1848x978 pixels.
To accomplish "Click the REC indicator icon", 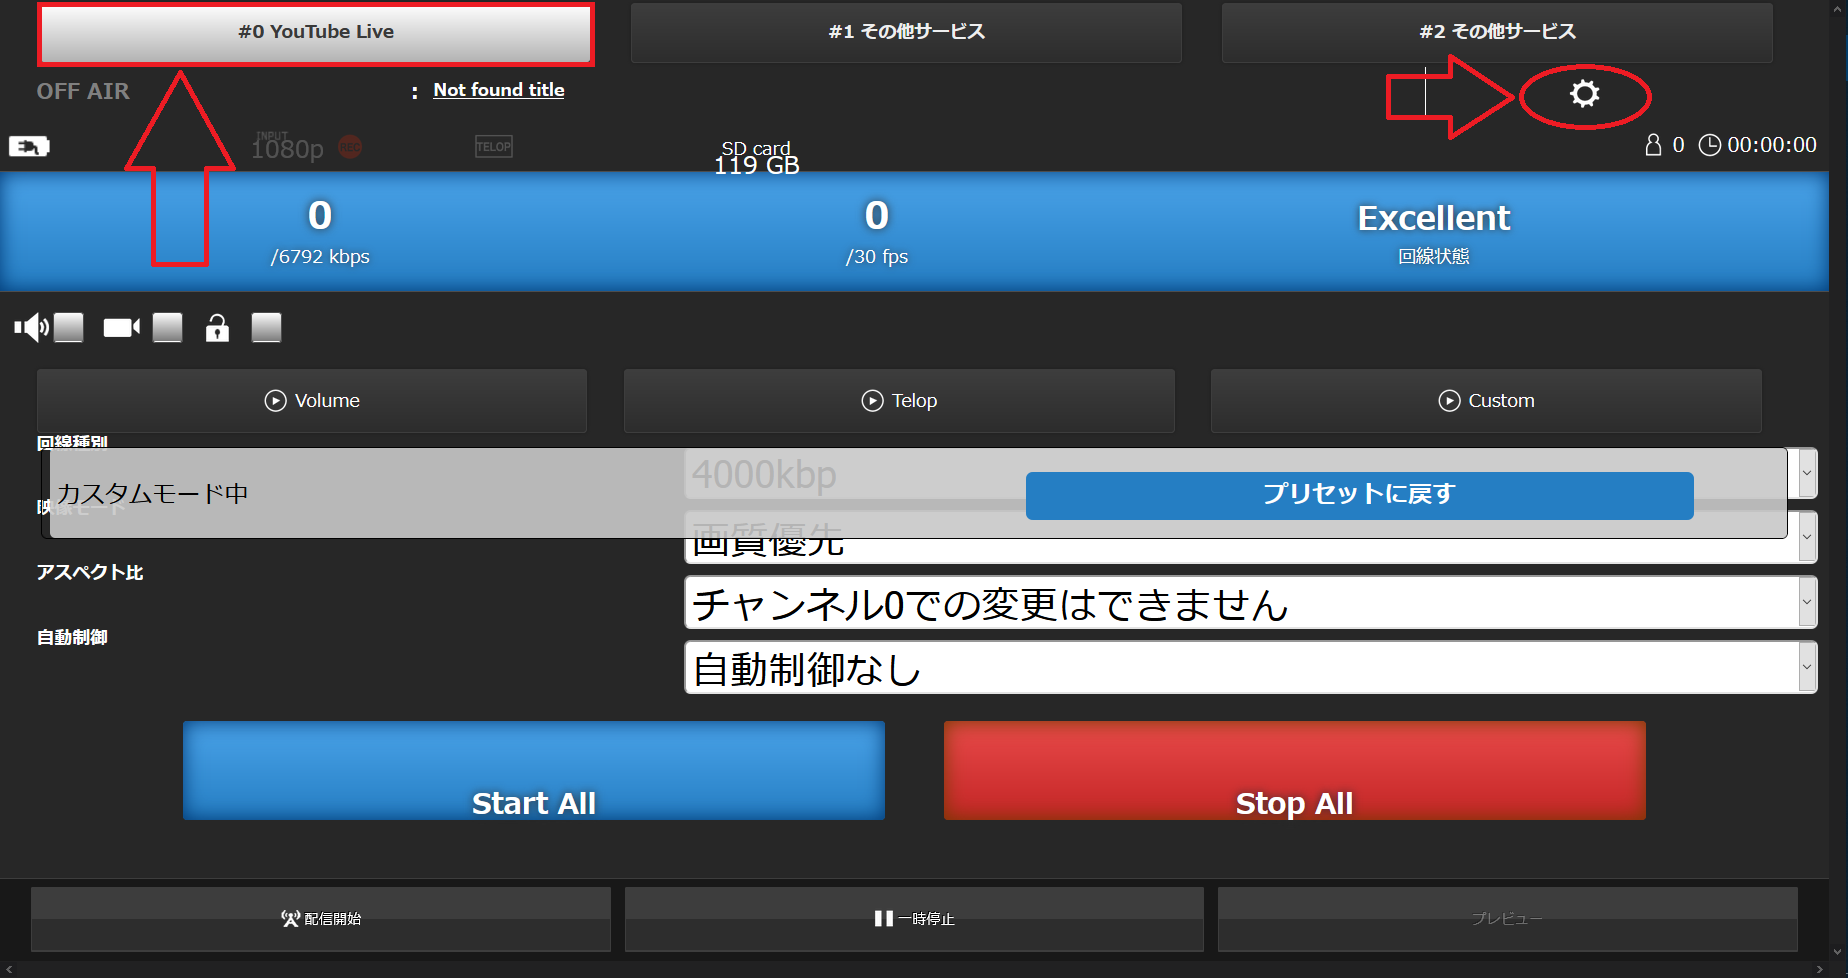I will coord(350,147).
